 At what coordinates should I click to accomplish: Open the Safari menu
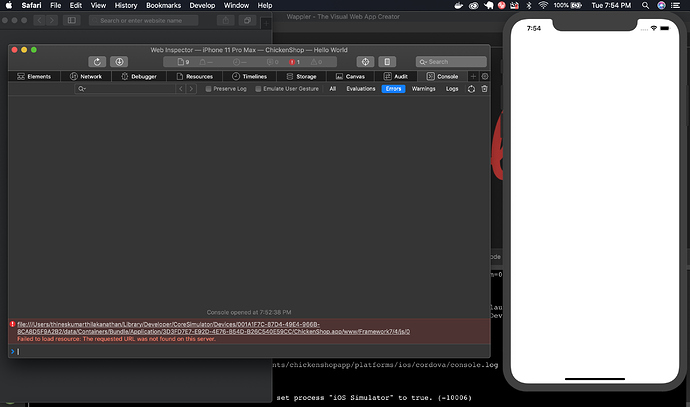point(31,5)
